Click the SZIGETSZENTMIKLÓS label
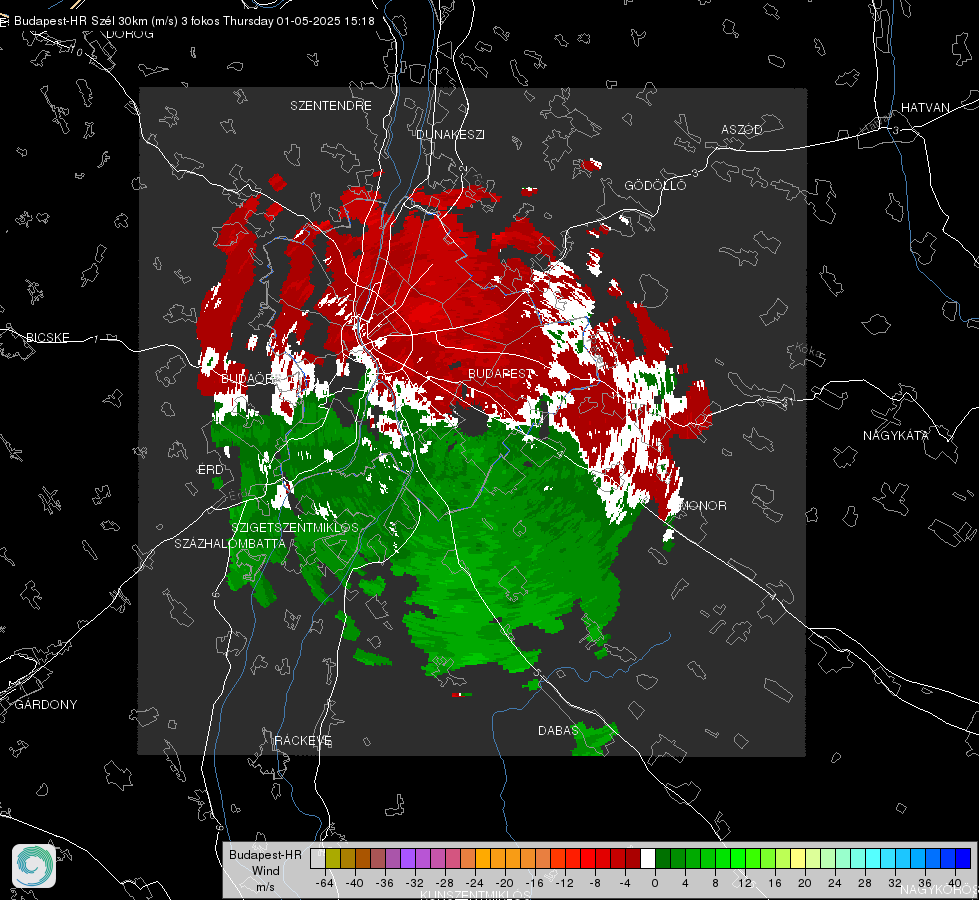 point(295,527)
